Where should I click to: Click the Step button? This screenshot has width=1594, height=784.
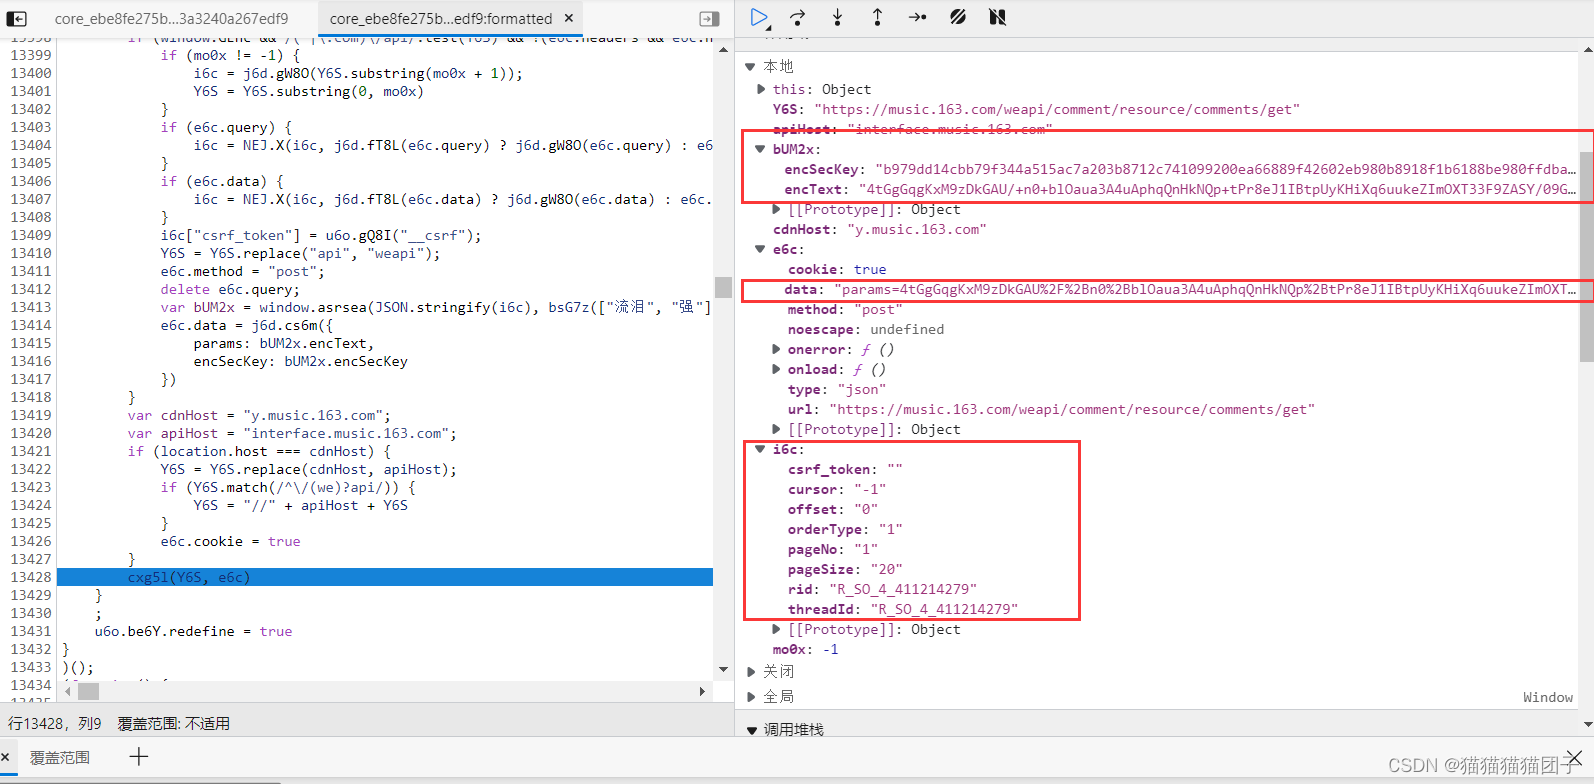point(917,17)
